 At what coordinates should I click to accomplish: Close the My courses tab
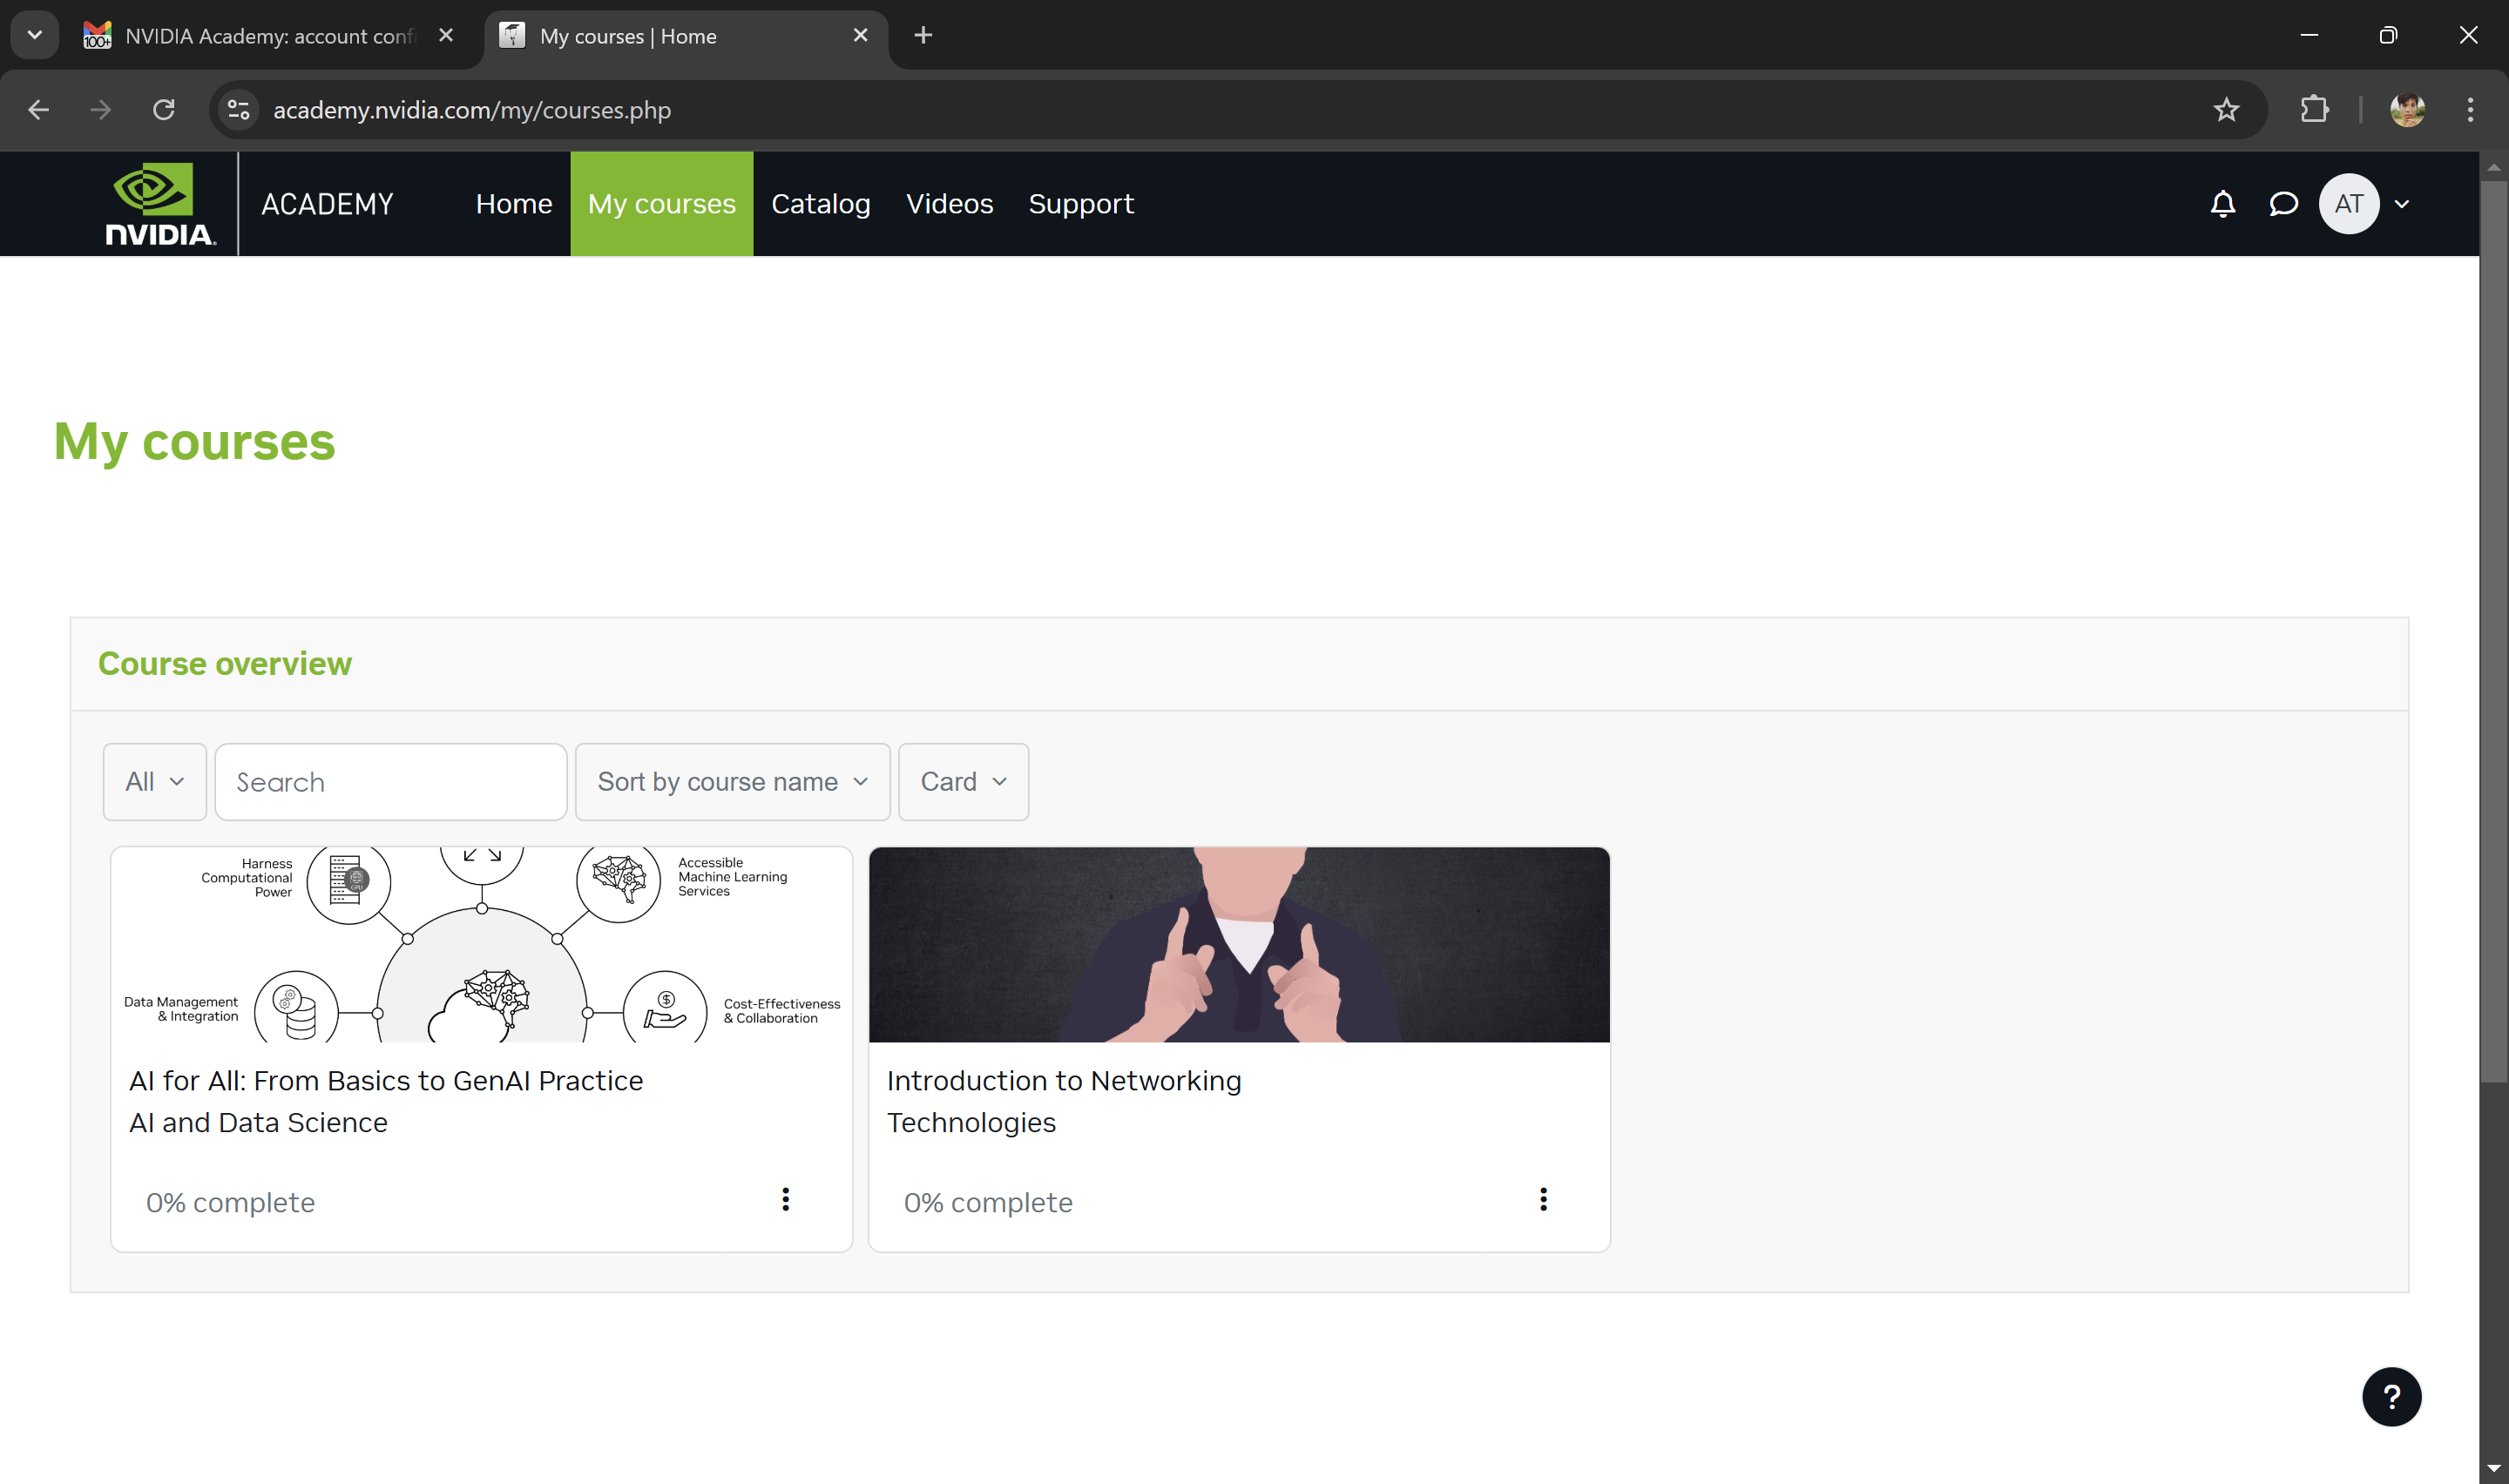point(860,35)
